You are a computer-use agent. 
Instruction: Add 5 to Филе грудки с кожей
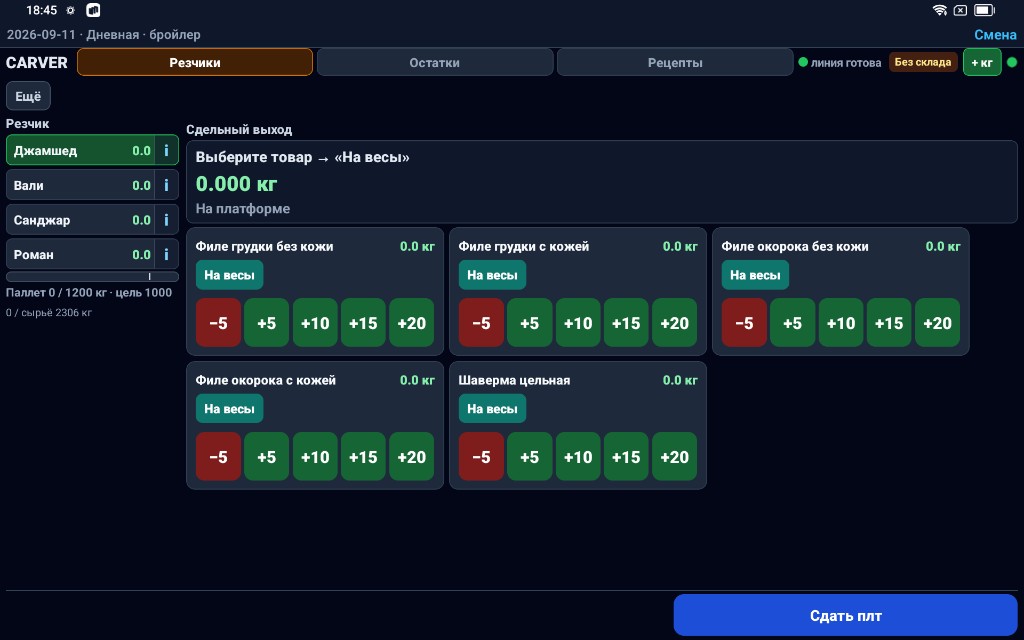pos(530,323)
